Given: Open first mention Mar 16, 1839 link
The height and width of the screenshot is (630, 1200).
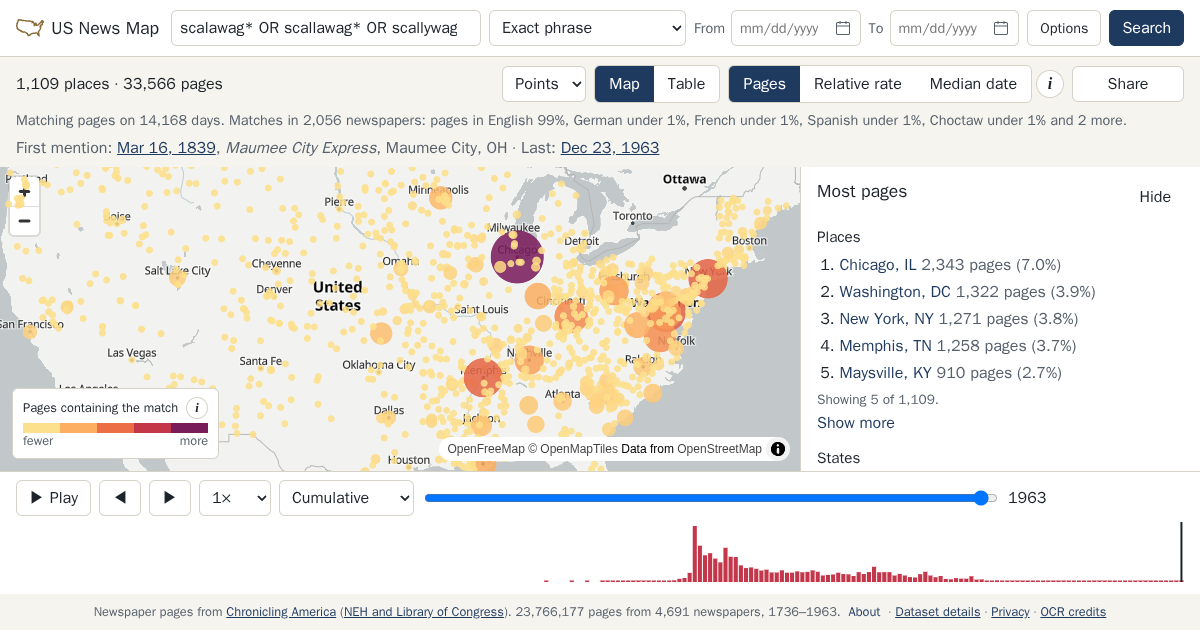Looking at the screenshot, I should coord(166,148).
